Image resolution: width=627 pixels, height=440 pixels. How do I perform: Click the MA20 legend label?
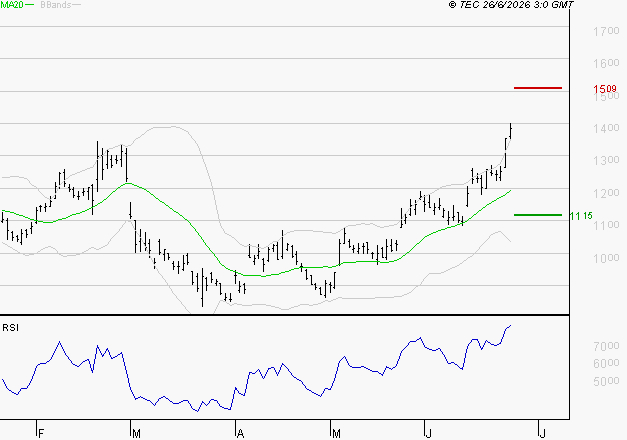12,4
